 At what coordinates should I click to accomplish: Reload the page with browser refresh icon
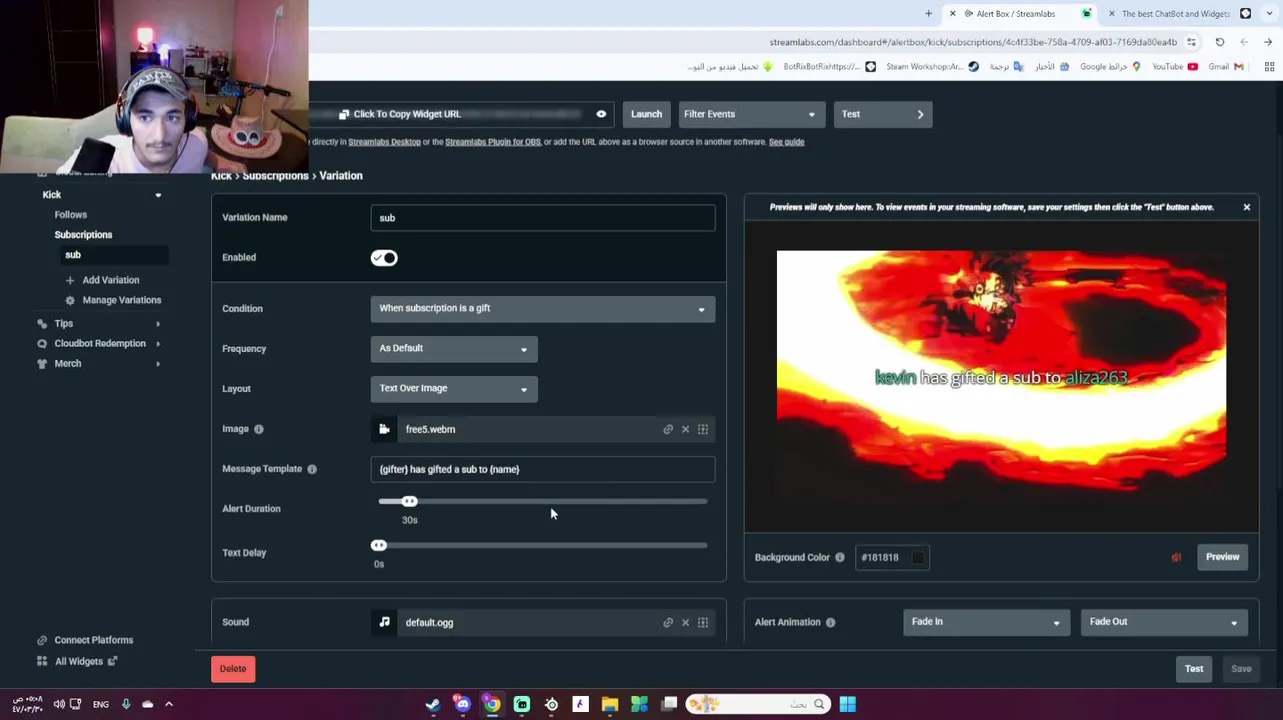coord(1220,42)
